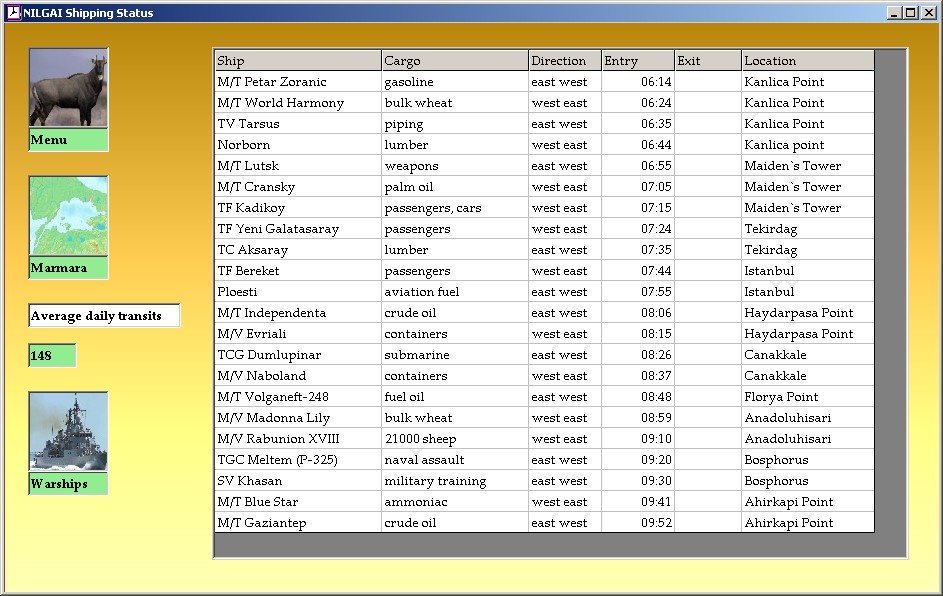Select the 148 transit count value box
Image resolution: width=943 pixels, height=596 pixels.
pos(52,355)
